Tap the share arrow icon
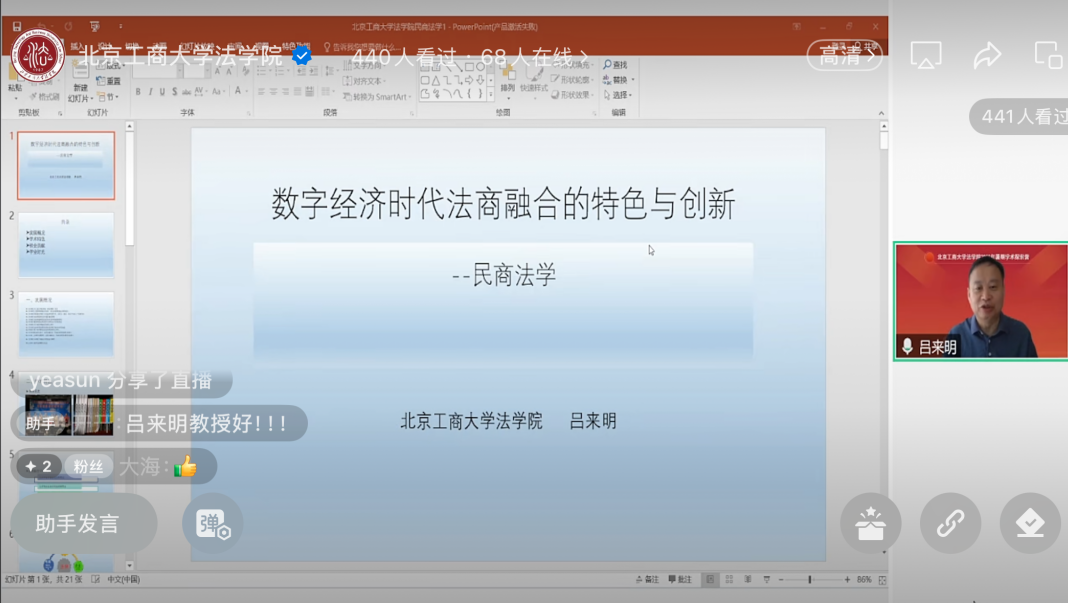The image size is (1068, 603). (987, 56)
